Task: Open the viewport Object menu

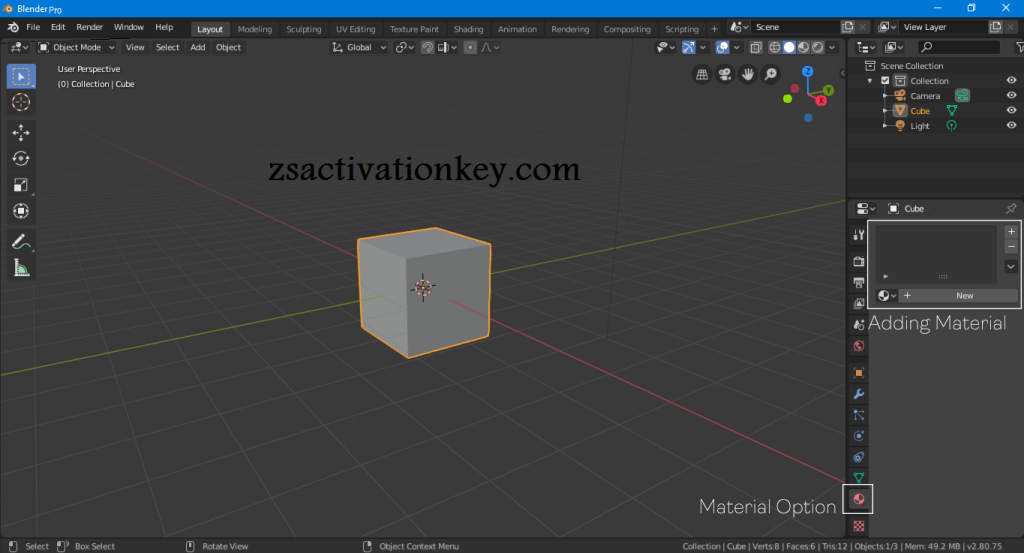Action: click(x=229, y=47)
